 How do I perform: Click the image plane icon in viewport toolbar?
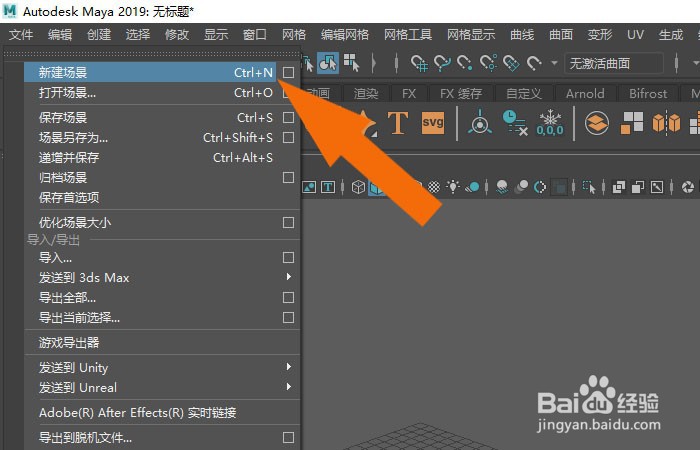point(309,187)
